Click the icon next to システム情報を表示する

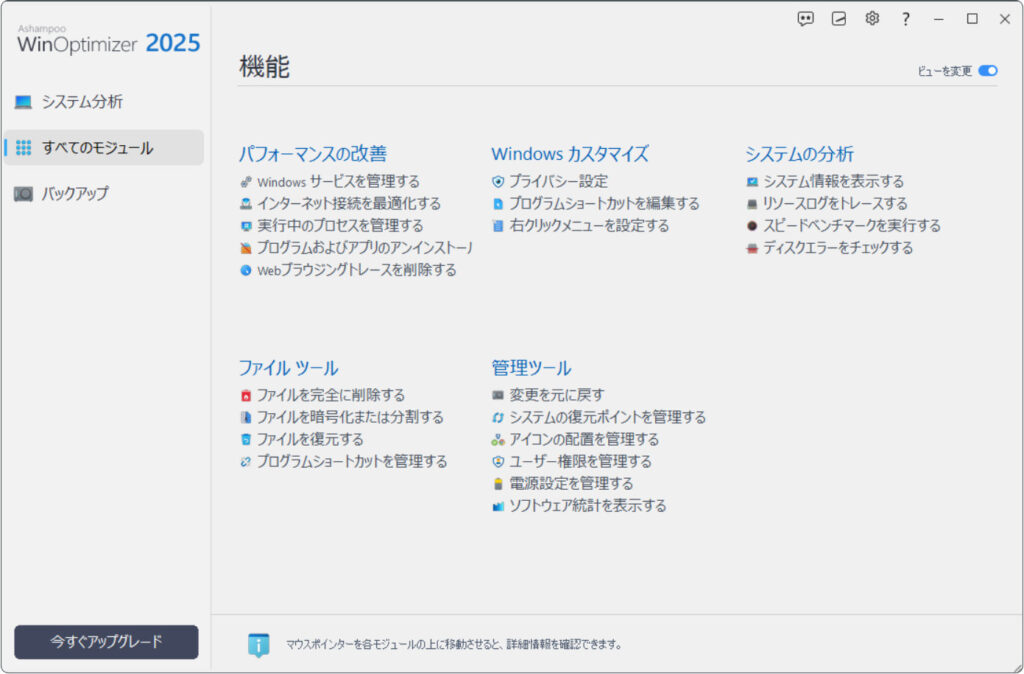(x=752, y=182)
